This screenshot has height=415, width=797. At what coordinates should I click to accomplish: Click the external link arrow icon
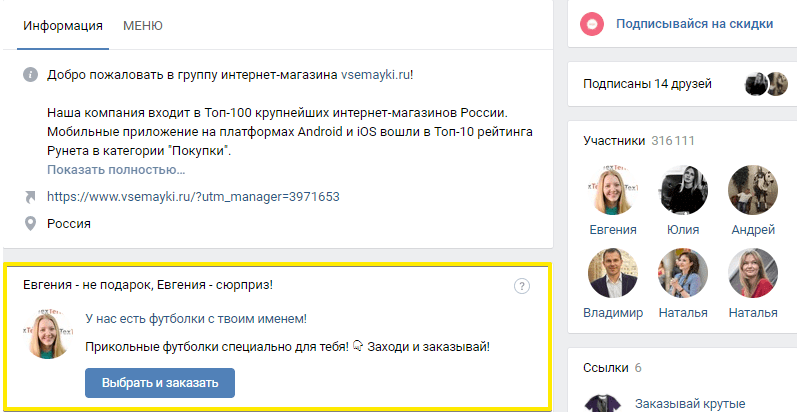[x=31, y=197]
